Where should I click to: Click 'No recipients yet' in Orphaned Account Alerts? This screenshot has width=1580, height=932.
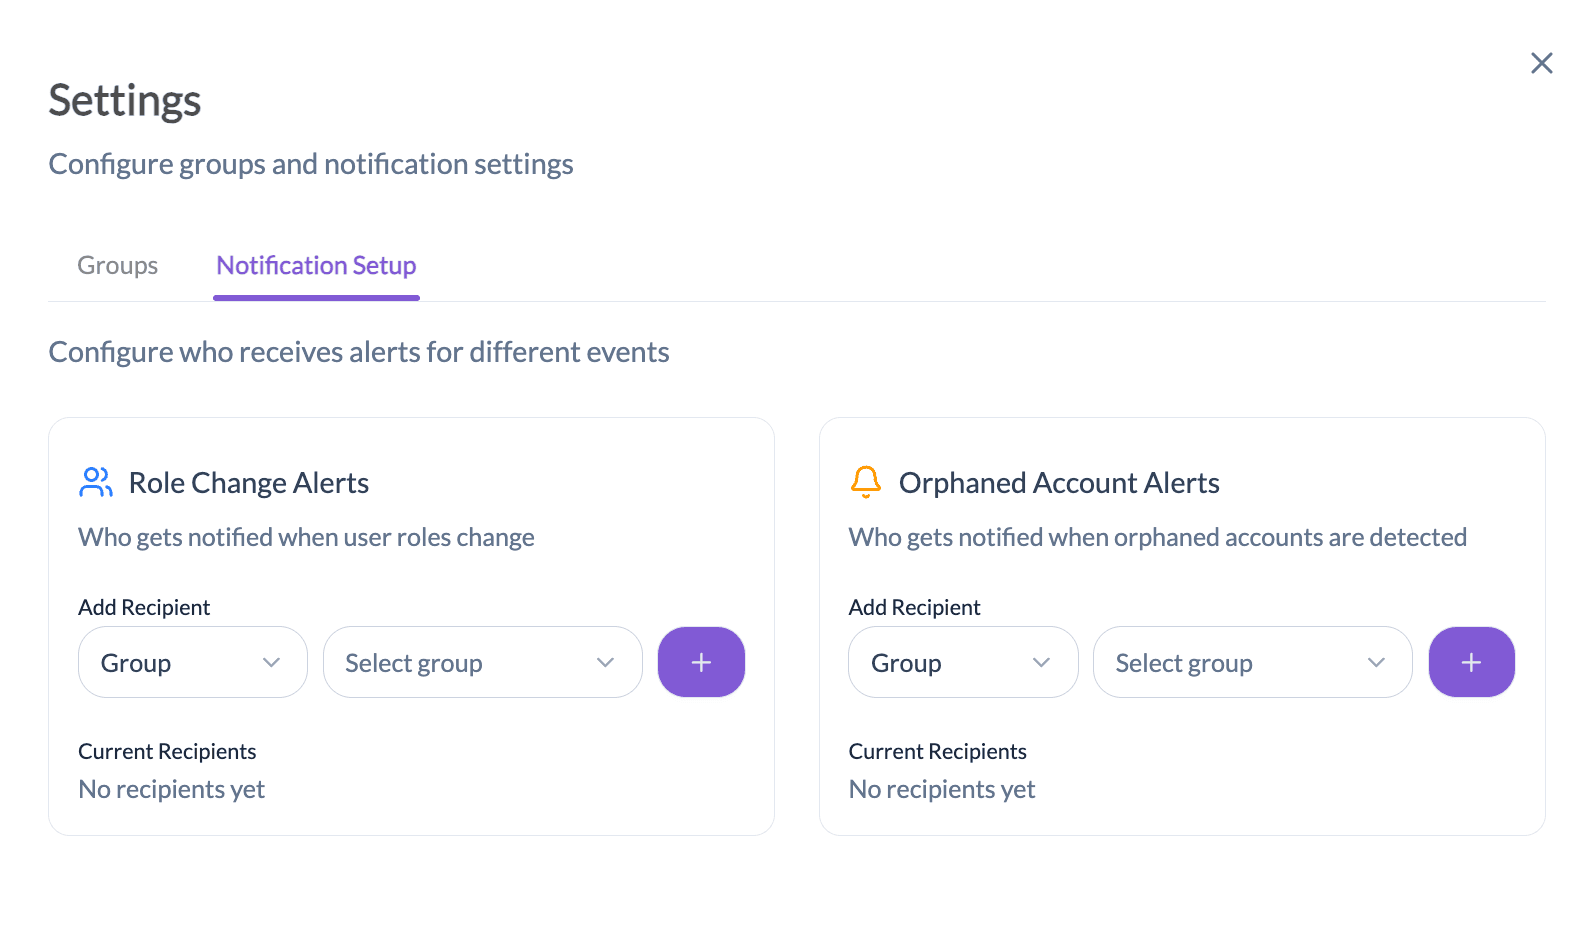coord(942,790)
